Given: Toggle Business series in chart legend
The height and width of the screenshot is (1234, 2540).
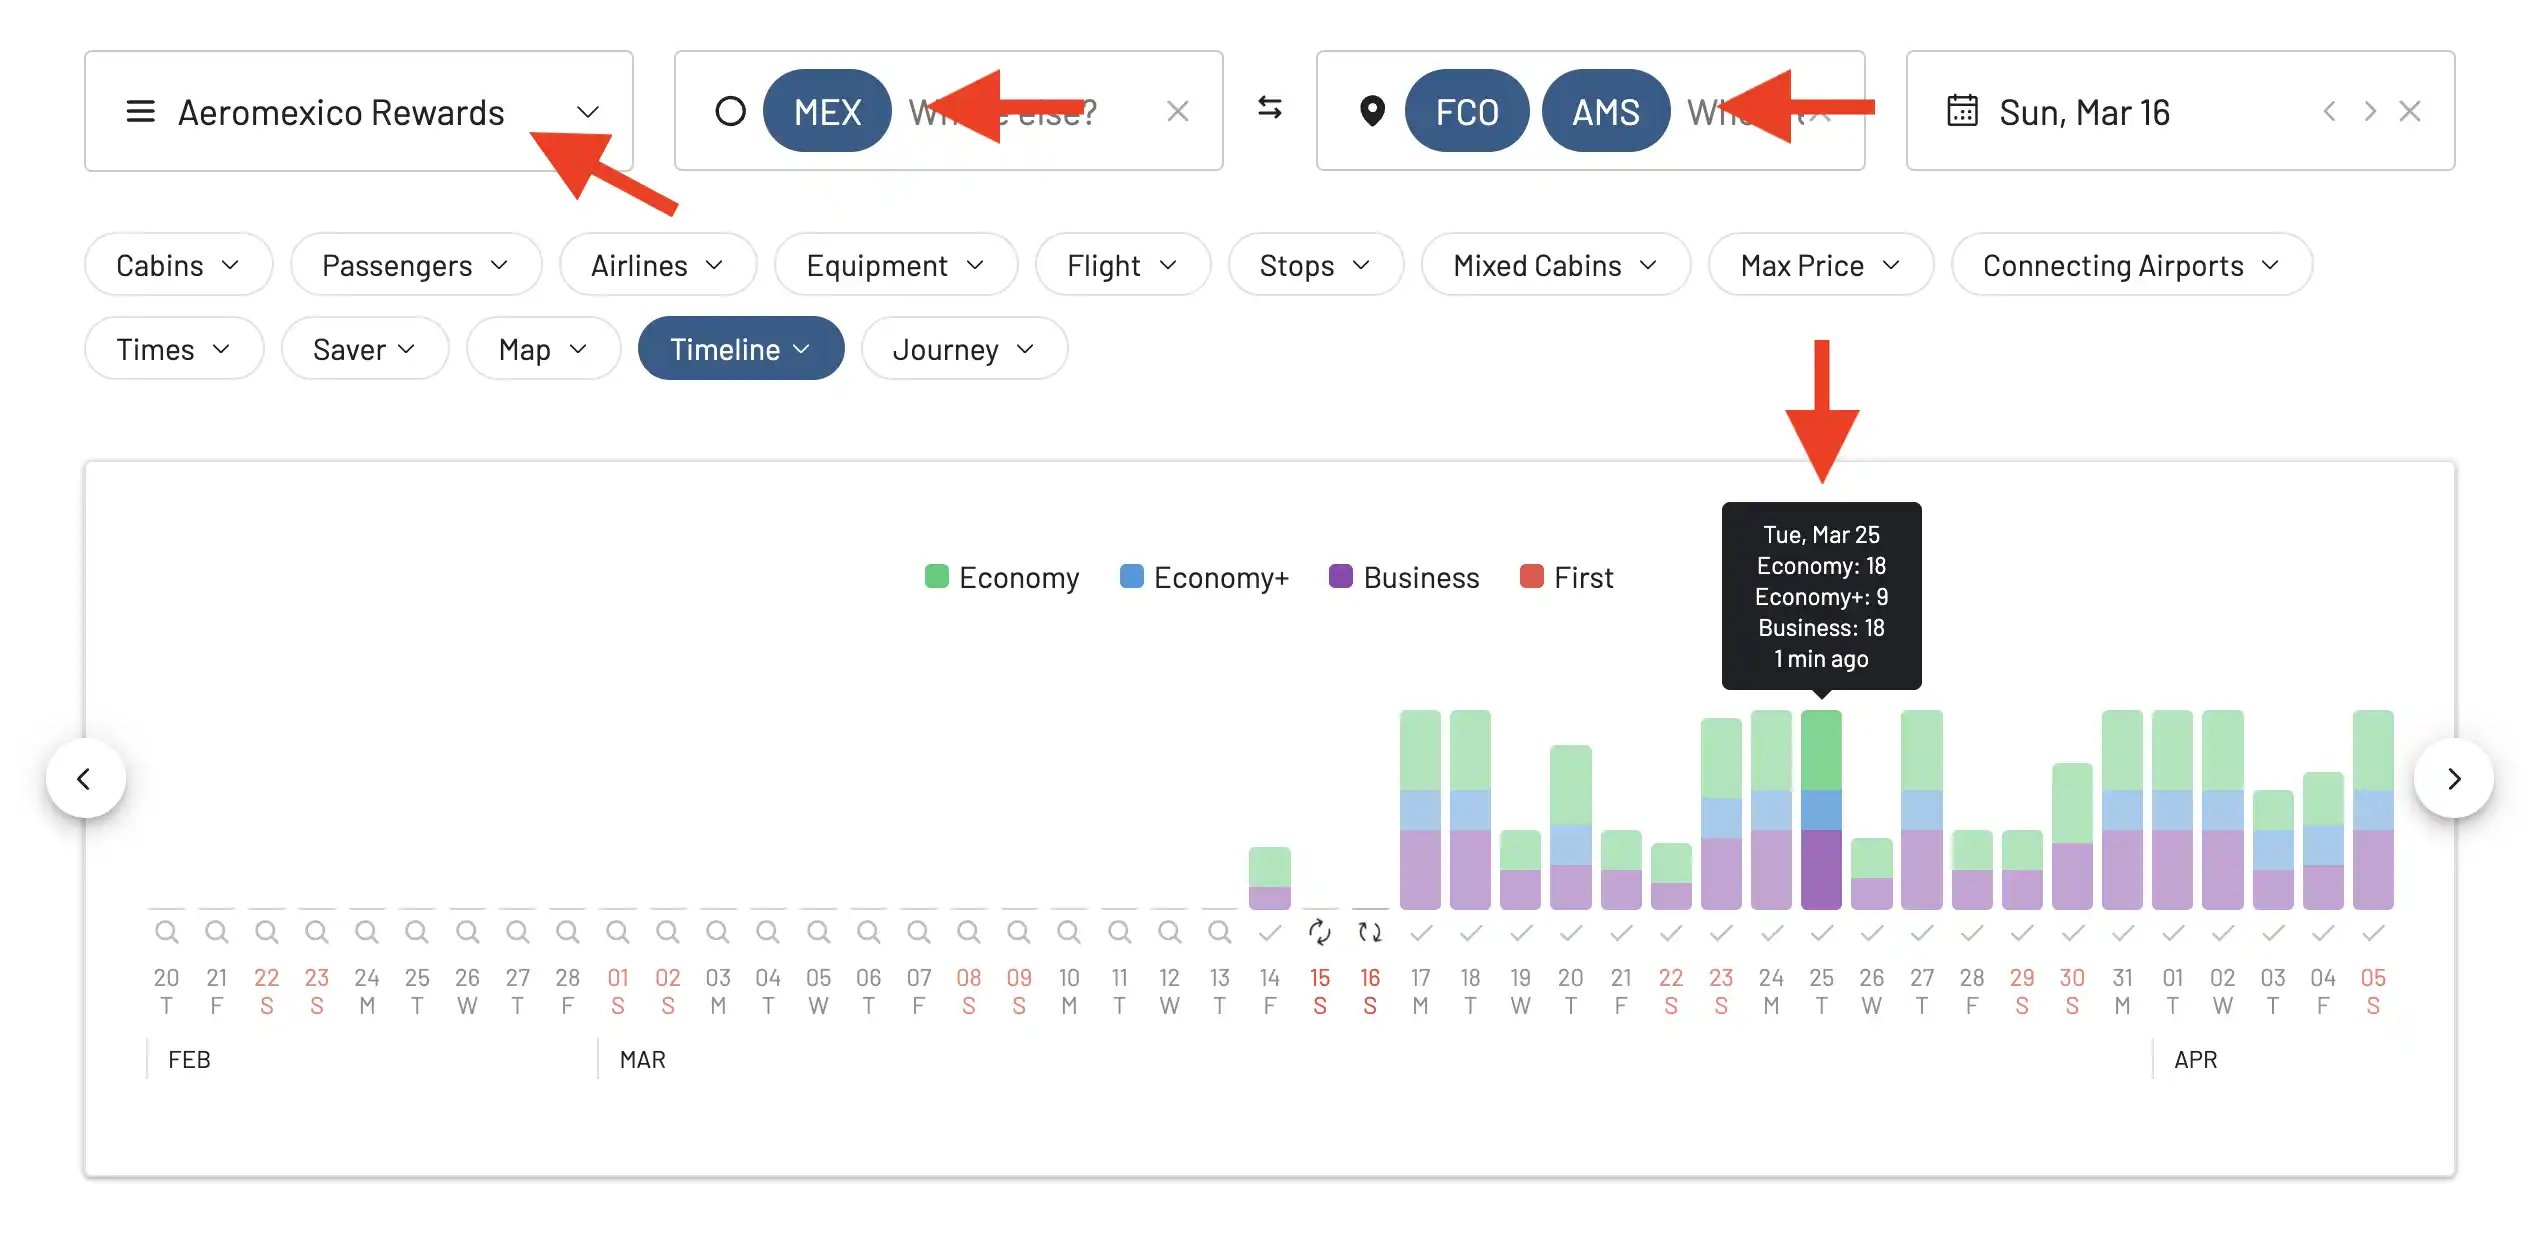Looking at the screenshot, I should coord(1404,578).
